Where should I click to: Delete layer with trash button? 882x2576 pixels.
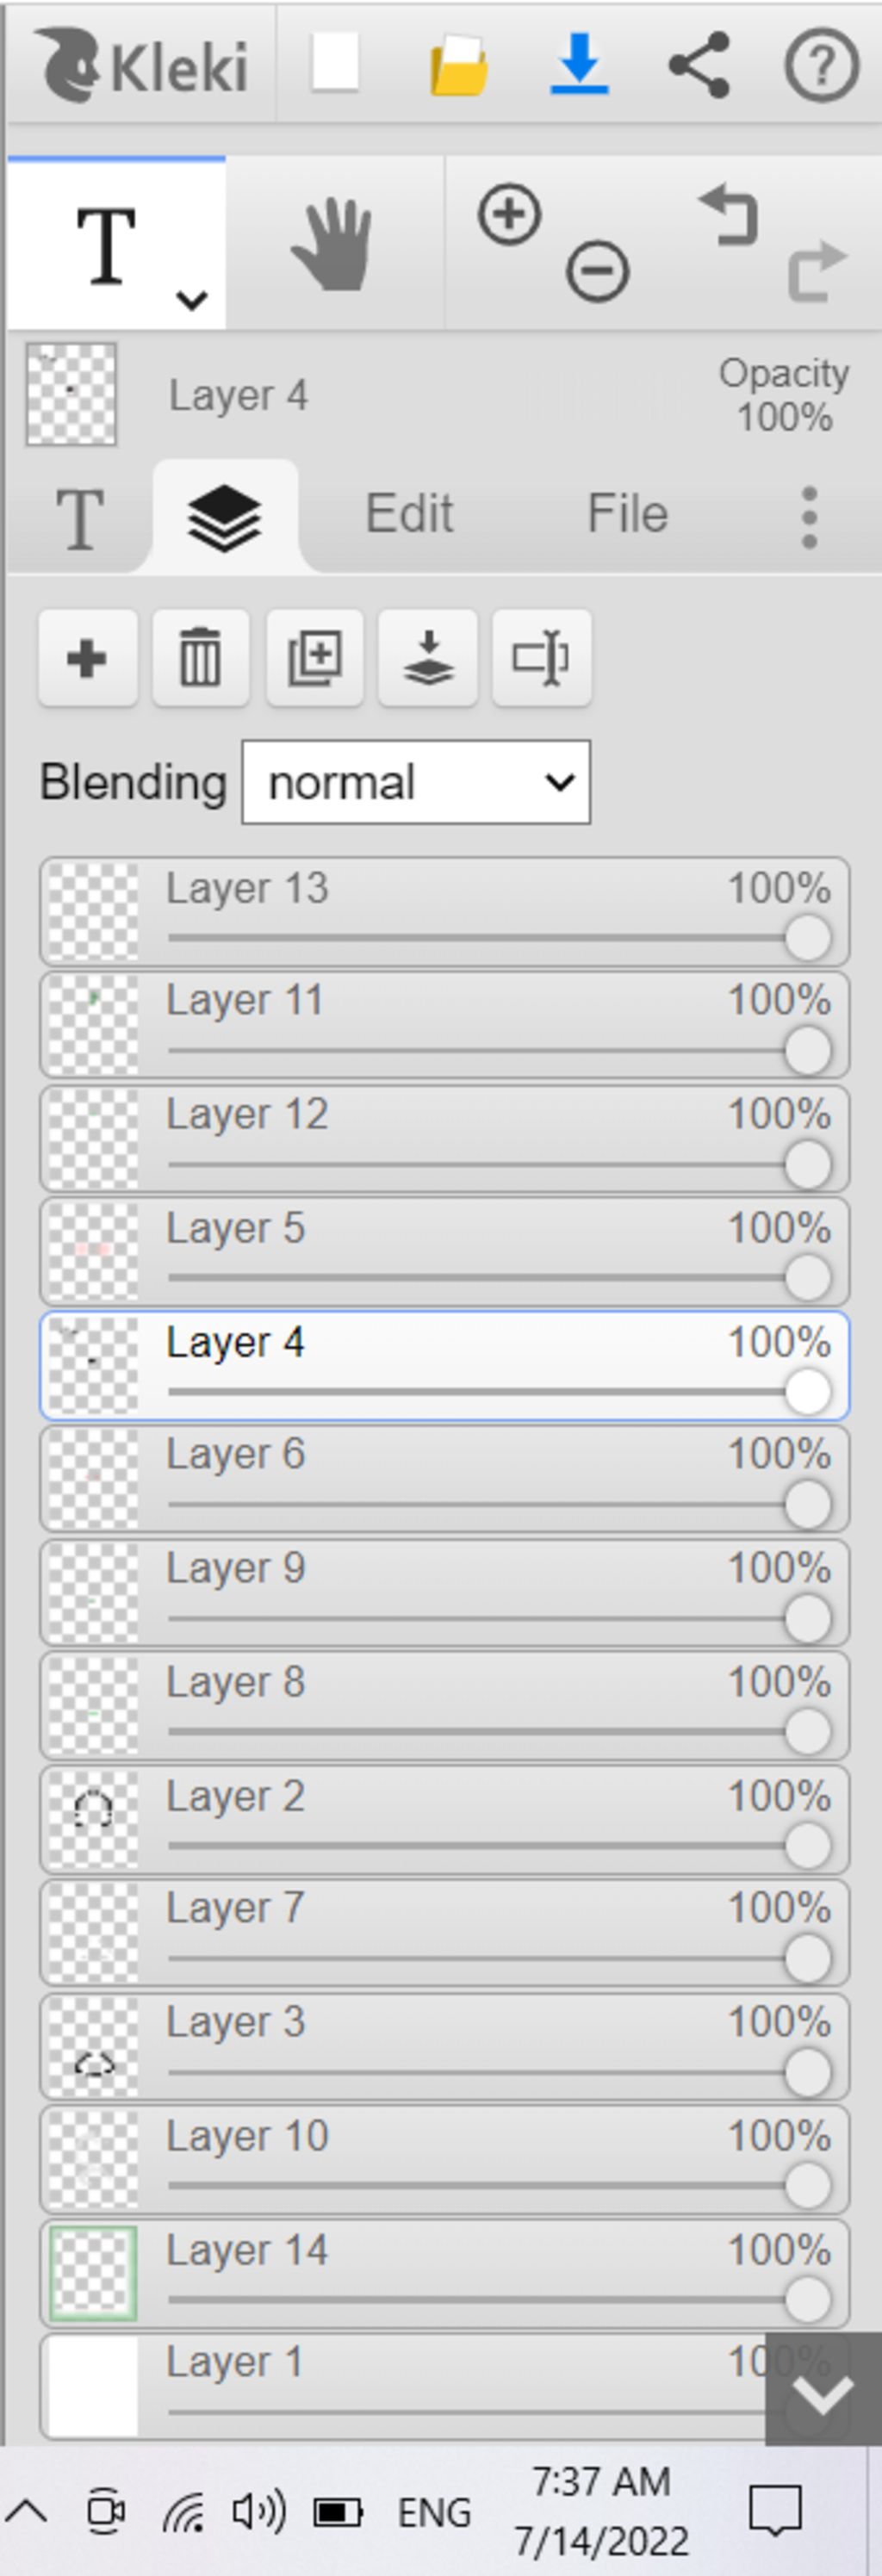[200, 659]
